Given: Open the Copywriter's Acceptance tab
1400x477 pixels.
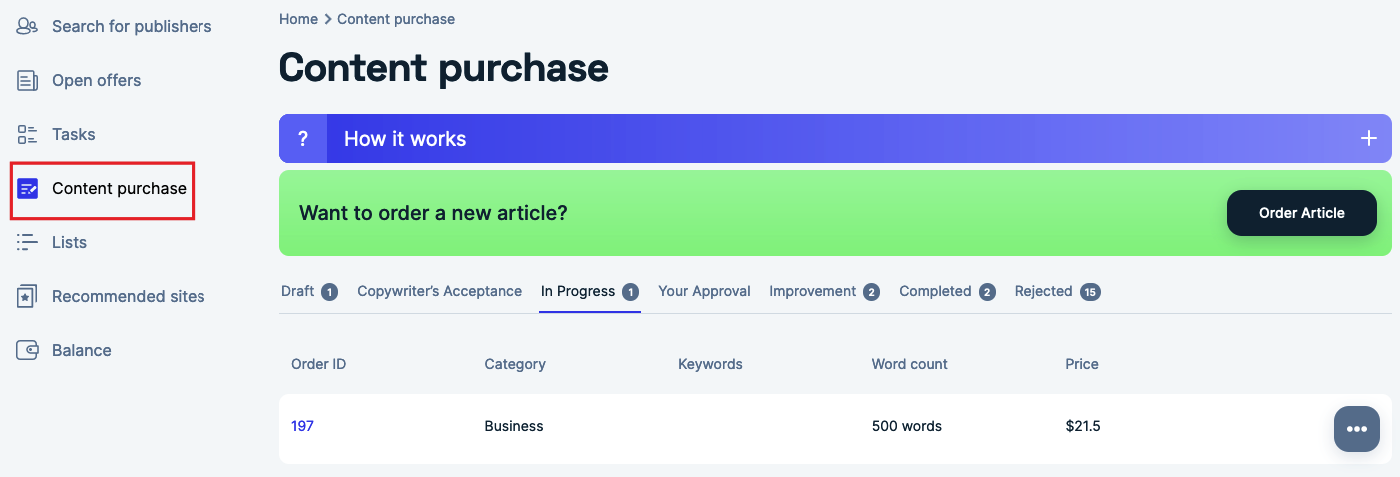Looking at the screenshot, I should (440, 291).
